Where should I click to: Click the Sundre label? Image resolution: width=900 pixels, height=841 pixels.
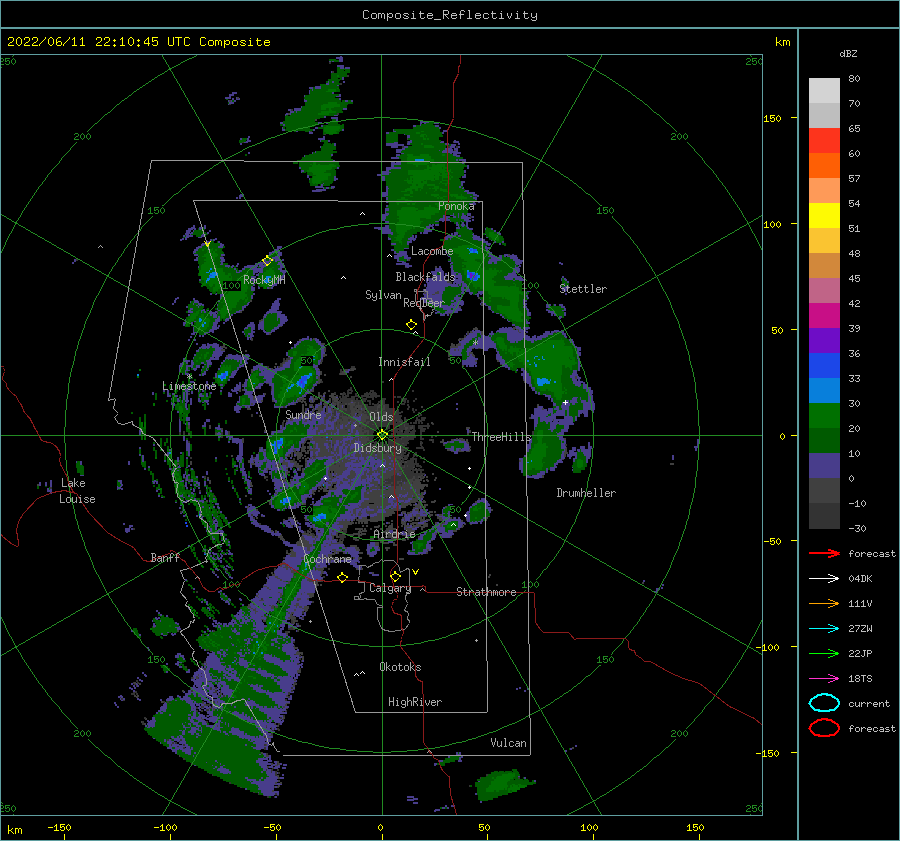(x=303, y=414)
